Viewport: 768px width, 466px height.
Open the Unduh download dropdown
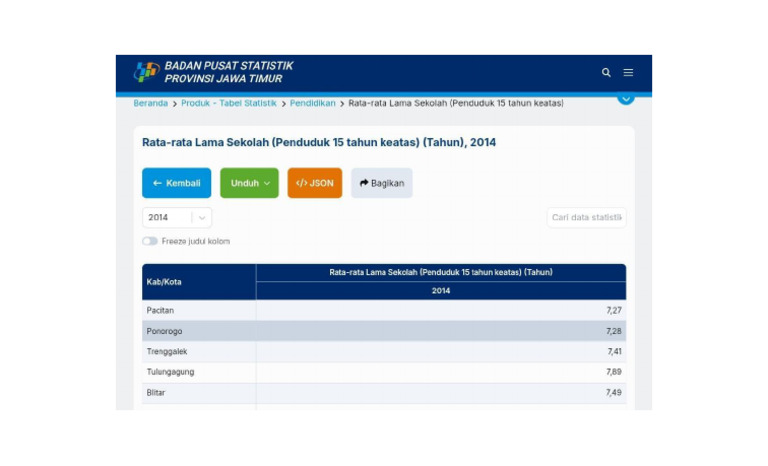coord(249,183)
